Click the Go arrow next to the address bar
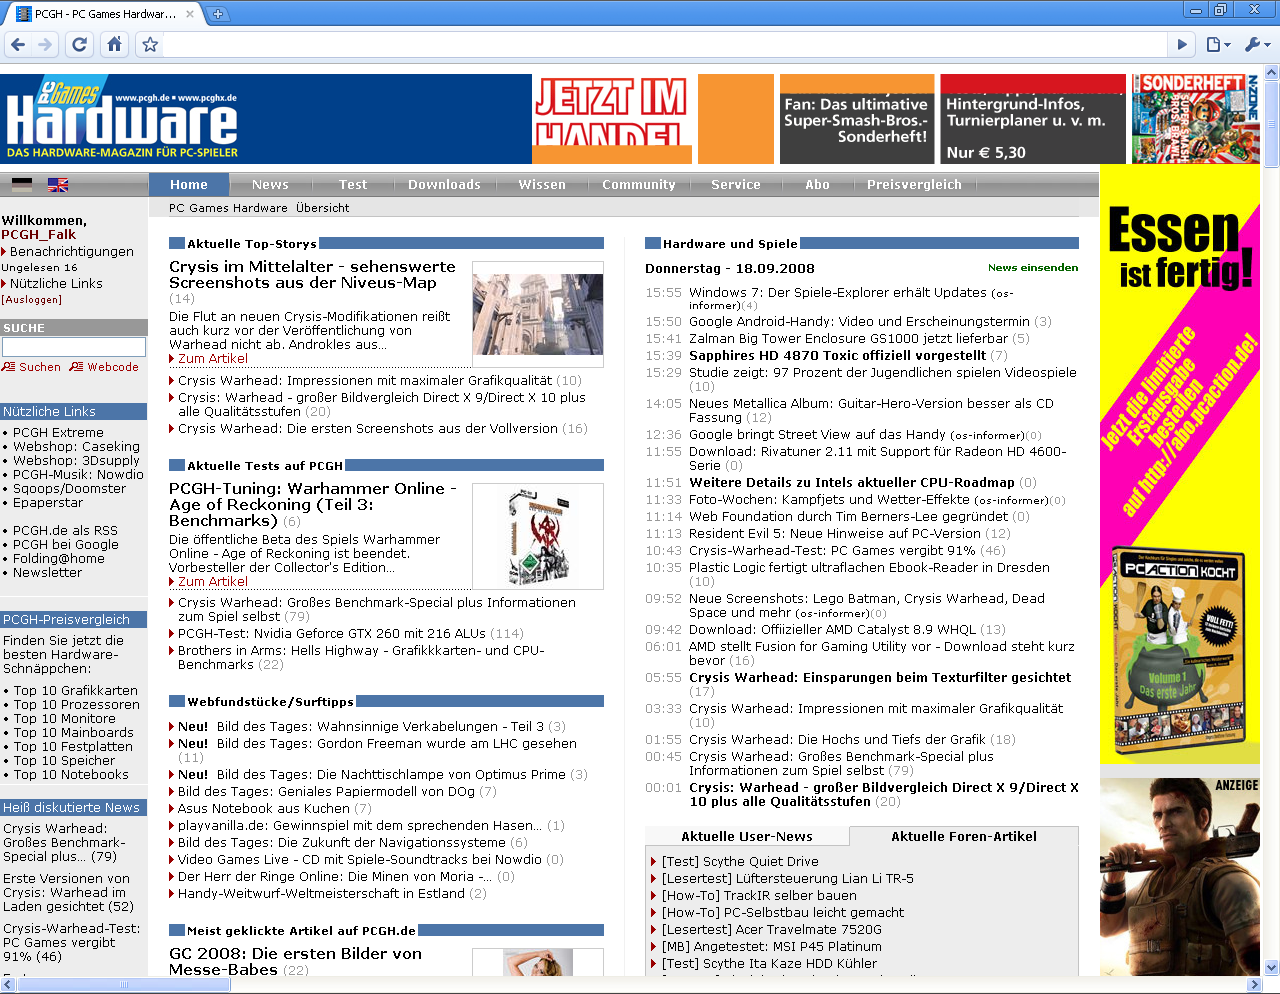This screenshot has height=994, width=1280. [x=1182, y=44]
